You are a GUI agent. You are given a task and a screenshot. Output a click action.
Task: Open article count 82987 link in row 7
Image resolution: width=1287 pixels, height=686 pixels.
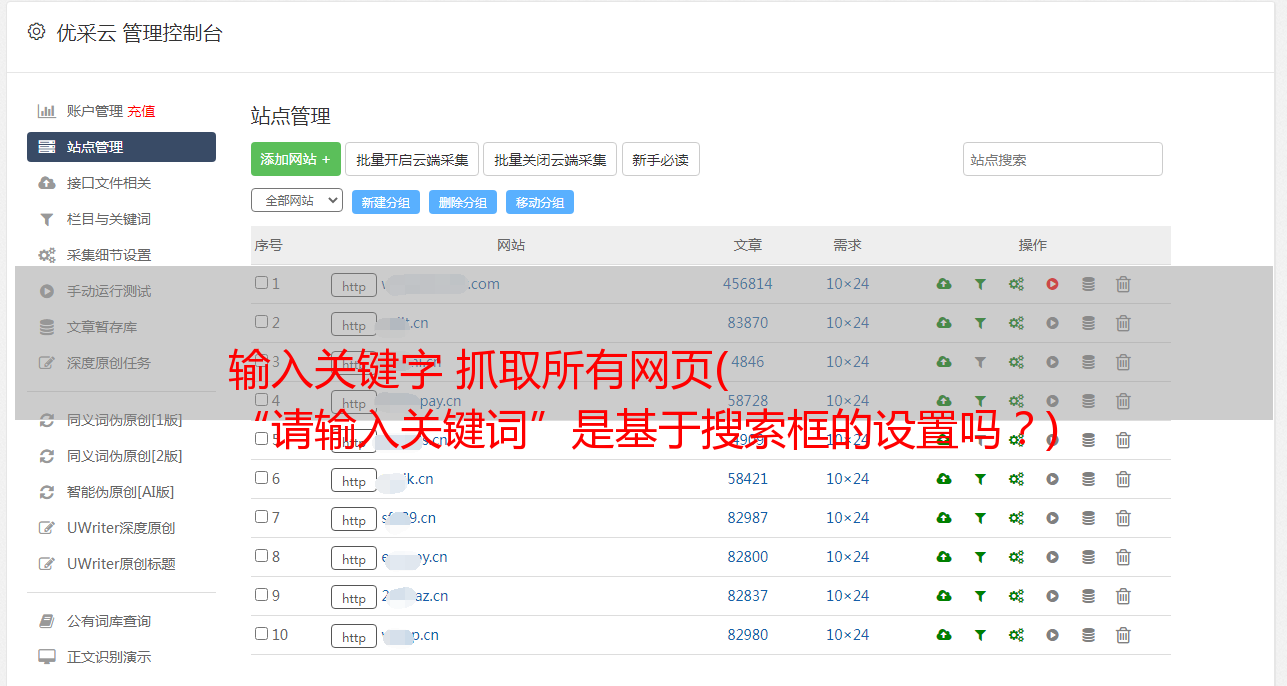(x=747, y=518)
